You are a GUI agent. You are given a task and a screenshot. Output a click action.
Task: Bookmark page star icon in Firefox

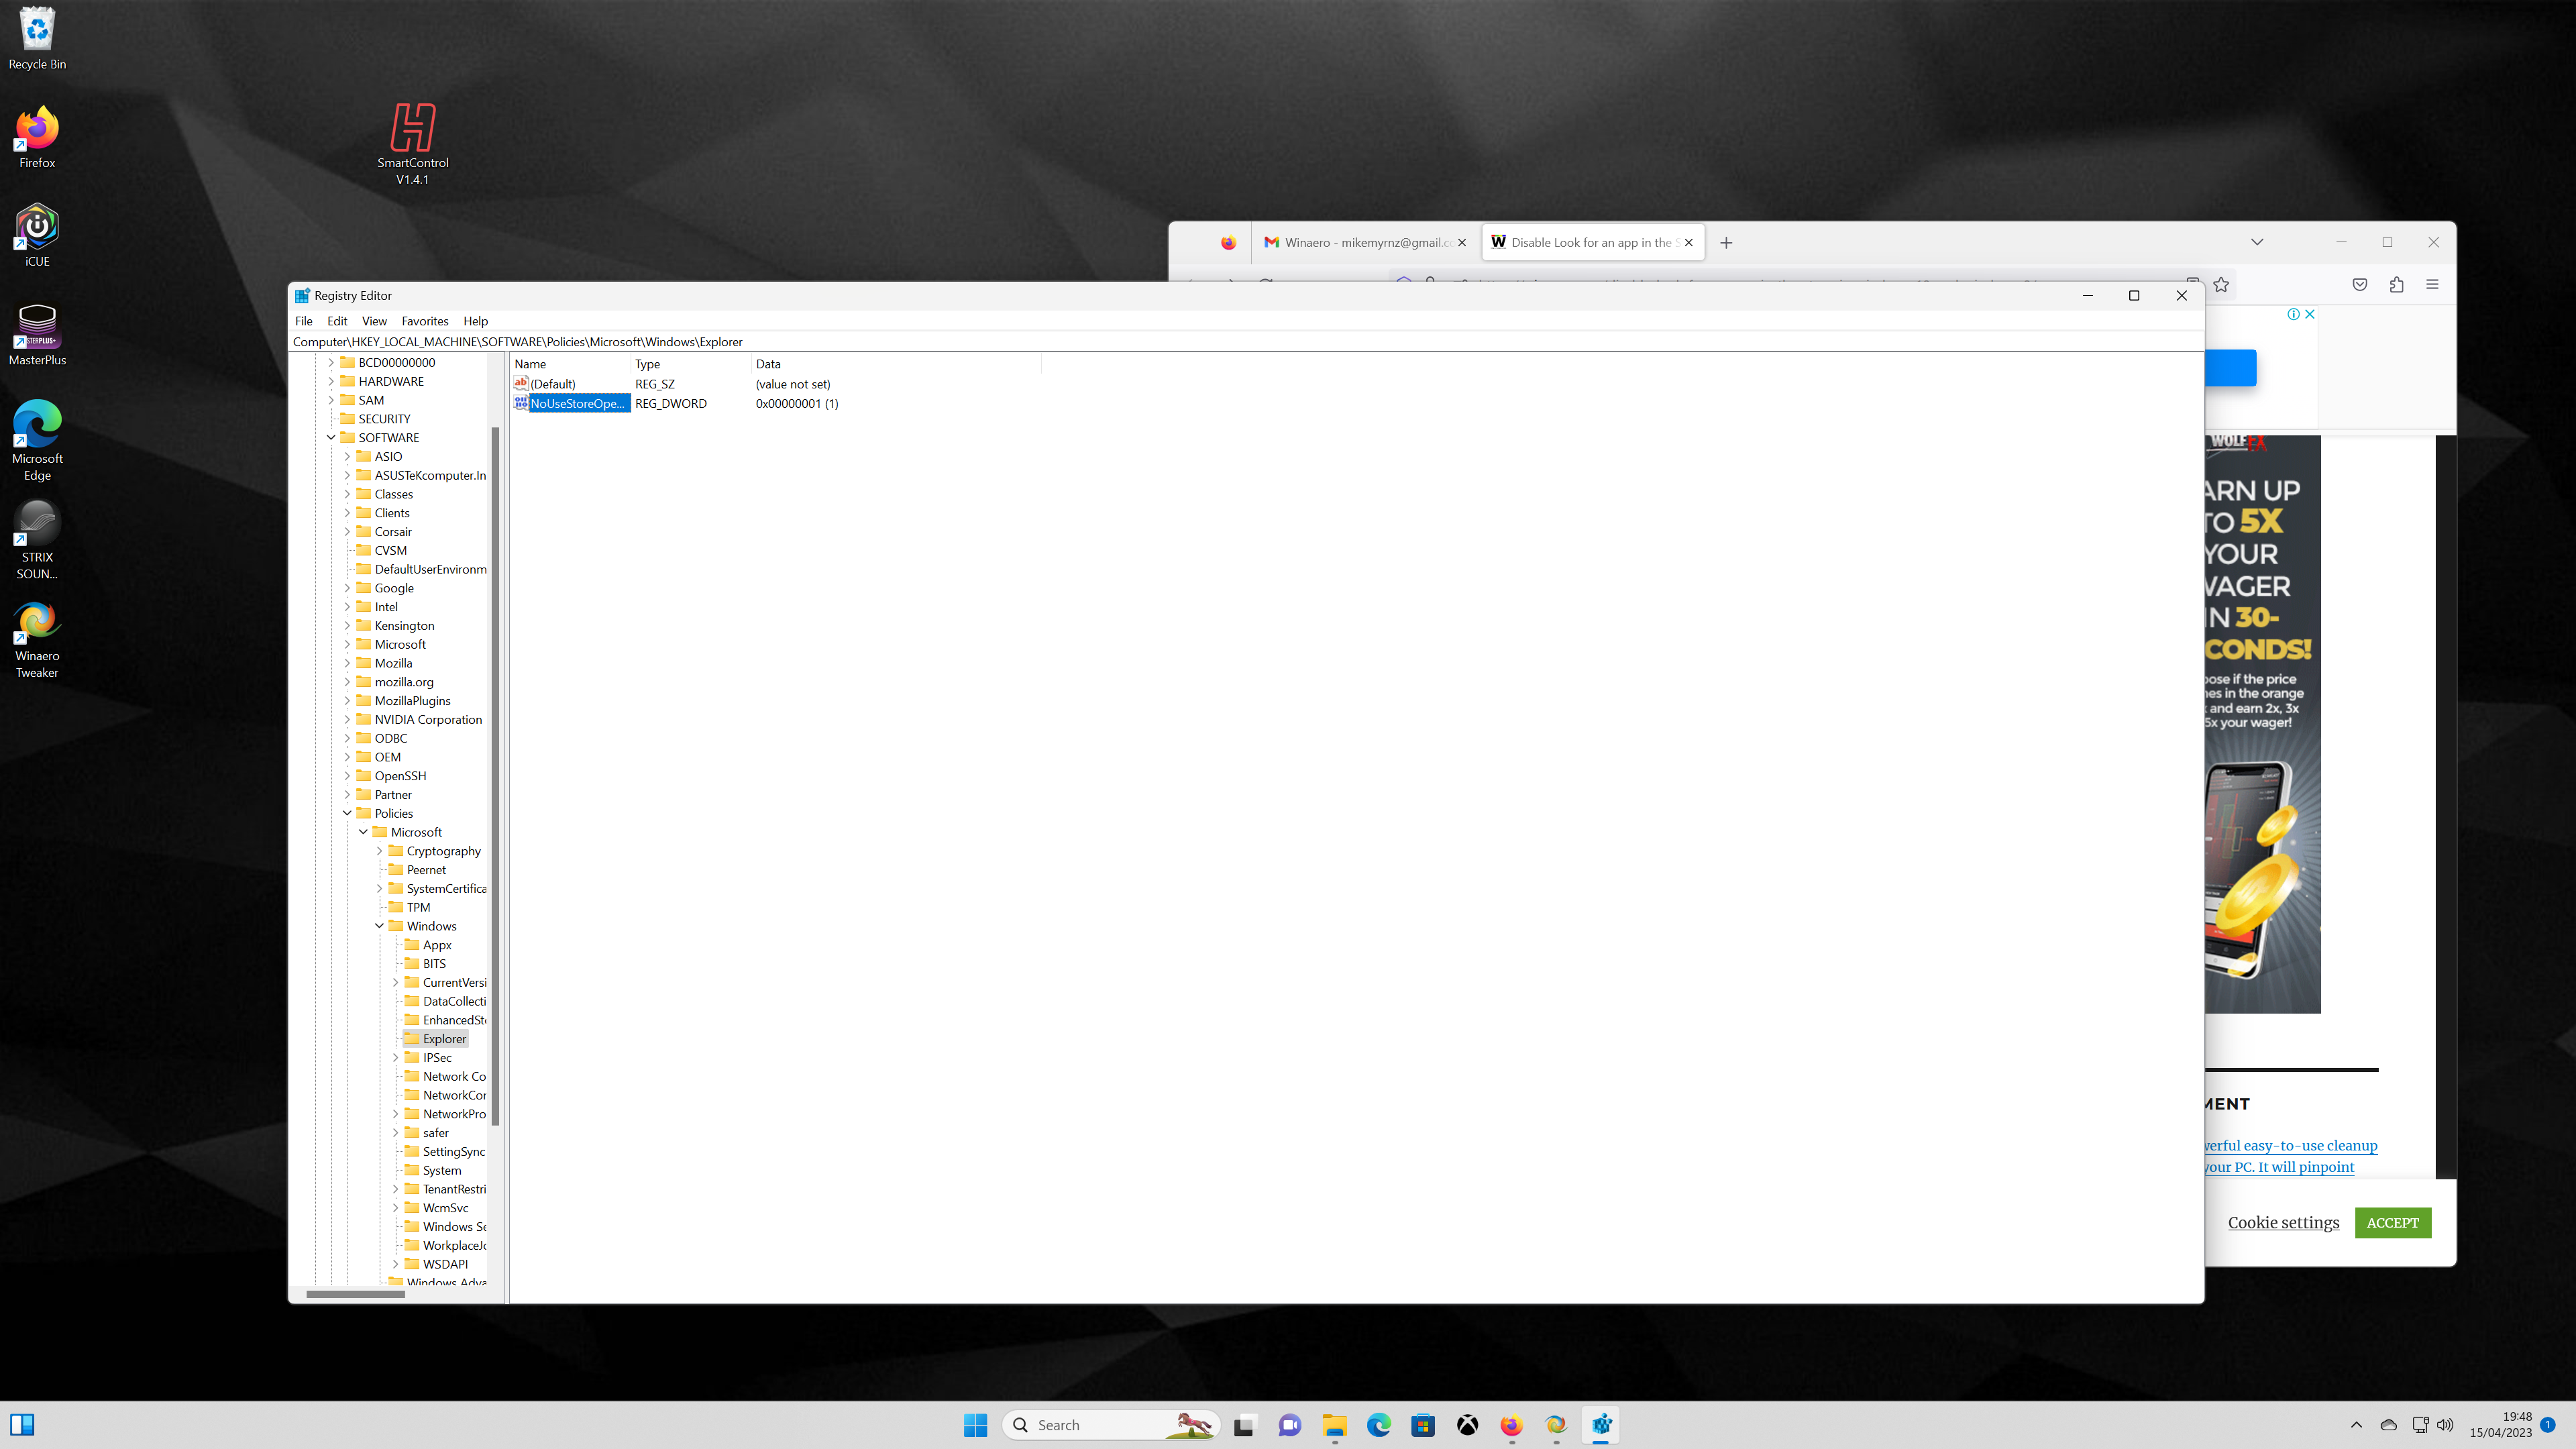(x=2221, y=285)
